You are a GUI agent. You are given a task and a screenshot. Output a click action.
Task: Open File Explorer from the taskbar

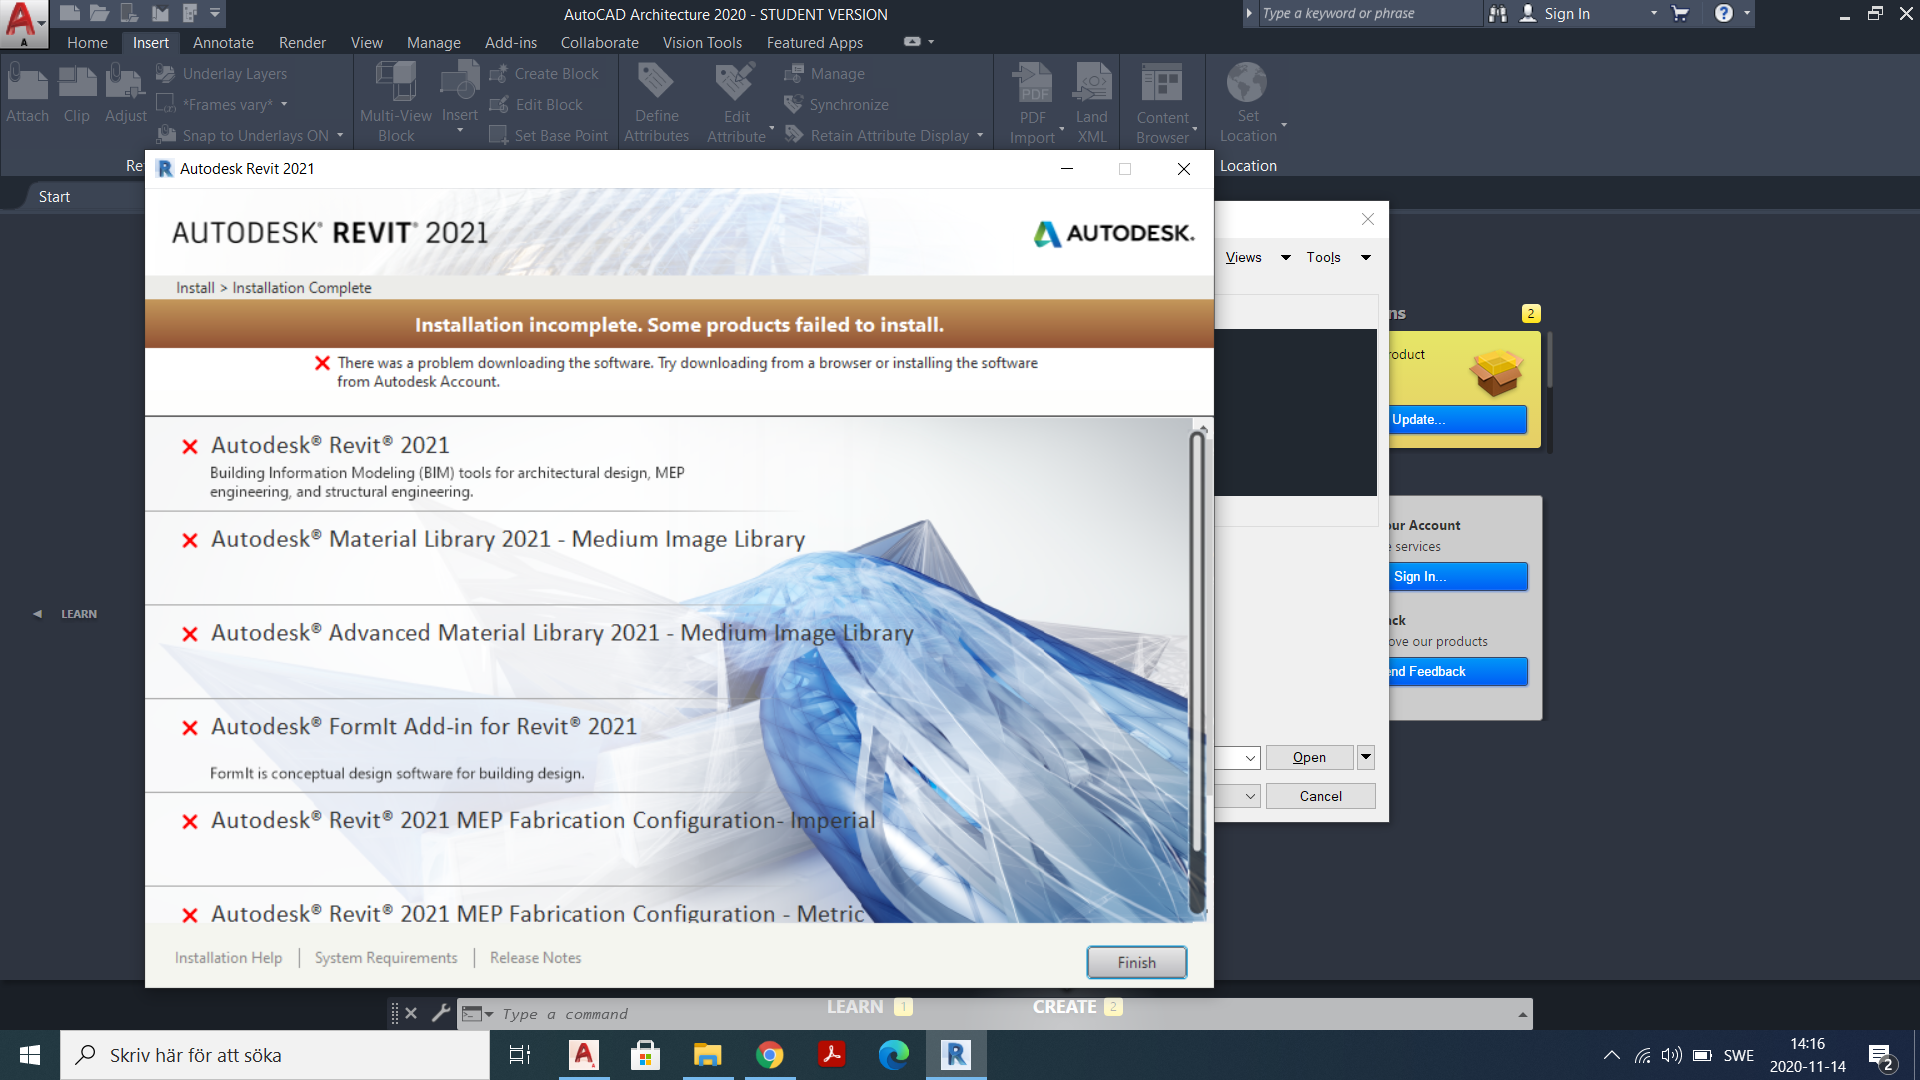[708, 1055]
